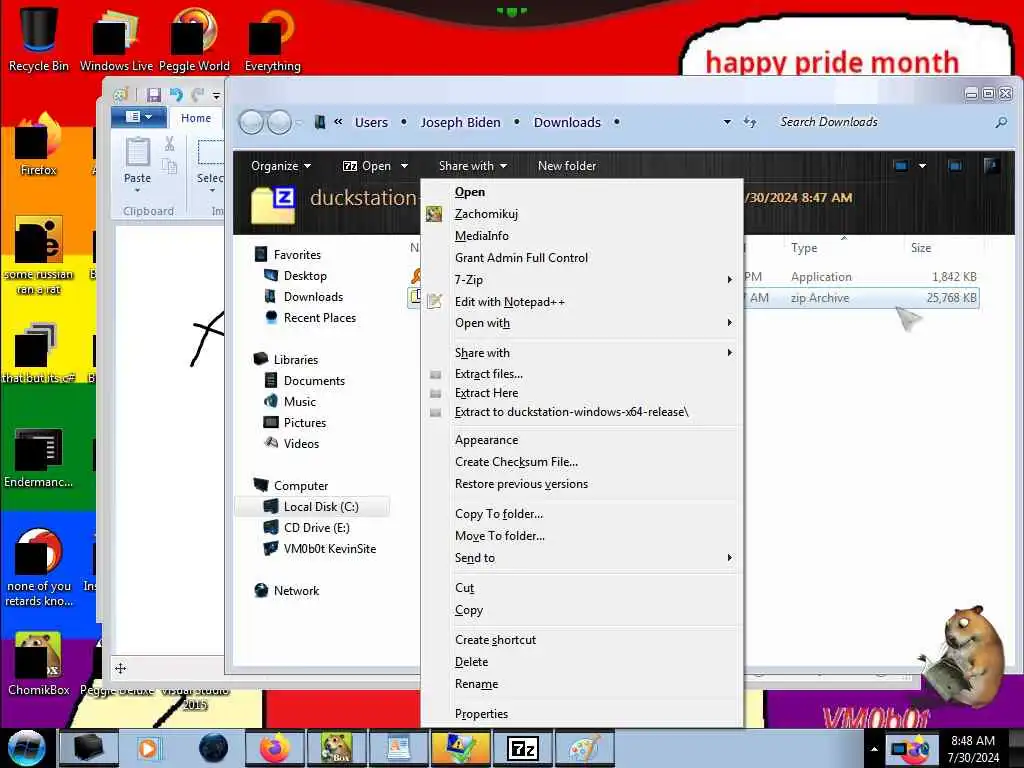This screenshot has height=768, width=1024.
Task: Choose Edit with Notepad++
Action: [509, 302]
